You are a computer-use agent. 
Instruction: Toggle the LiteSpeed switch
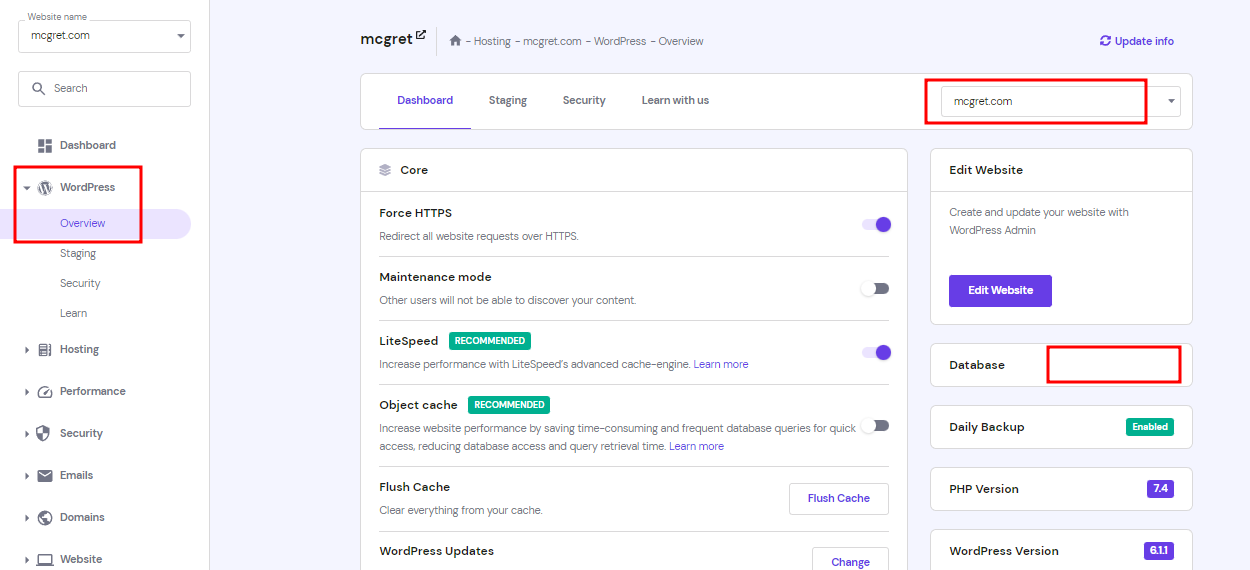tap(876, 352)
